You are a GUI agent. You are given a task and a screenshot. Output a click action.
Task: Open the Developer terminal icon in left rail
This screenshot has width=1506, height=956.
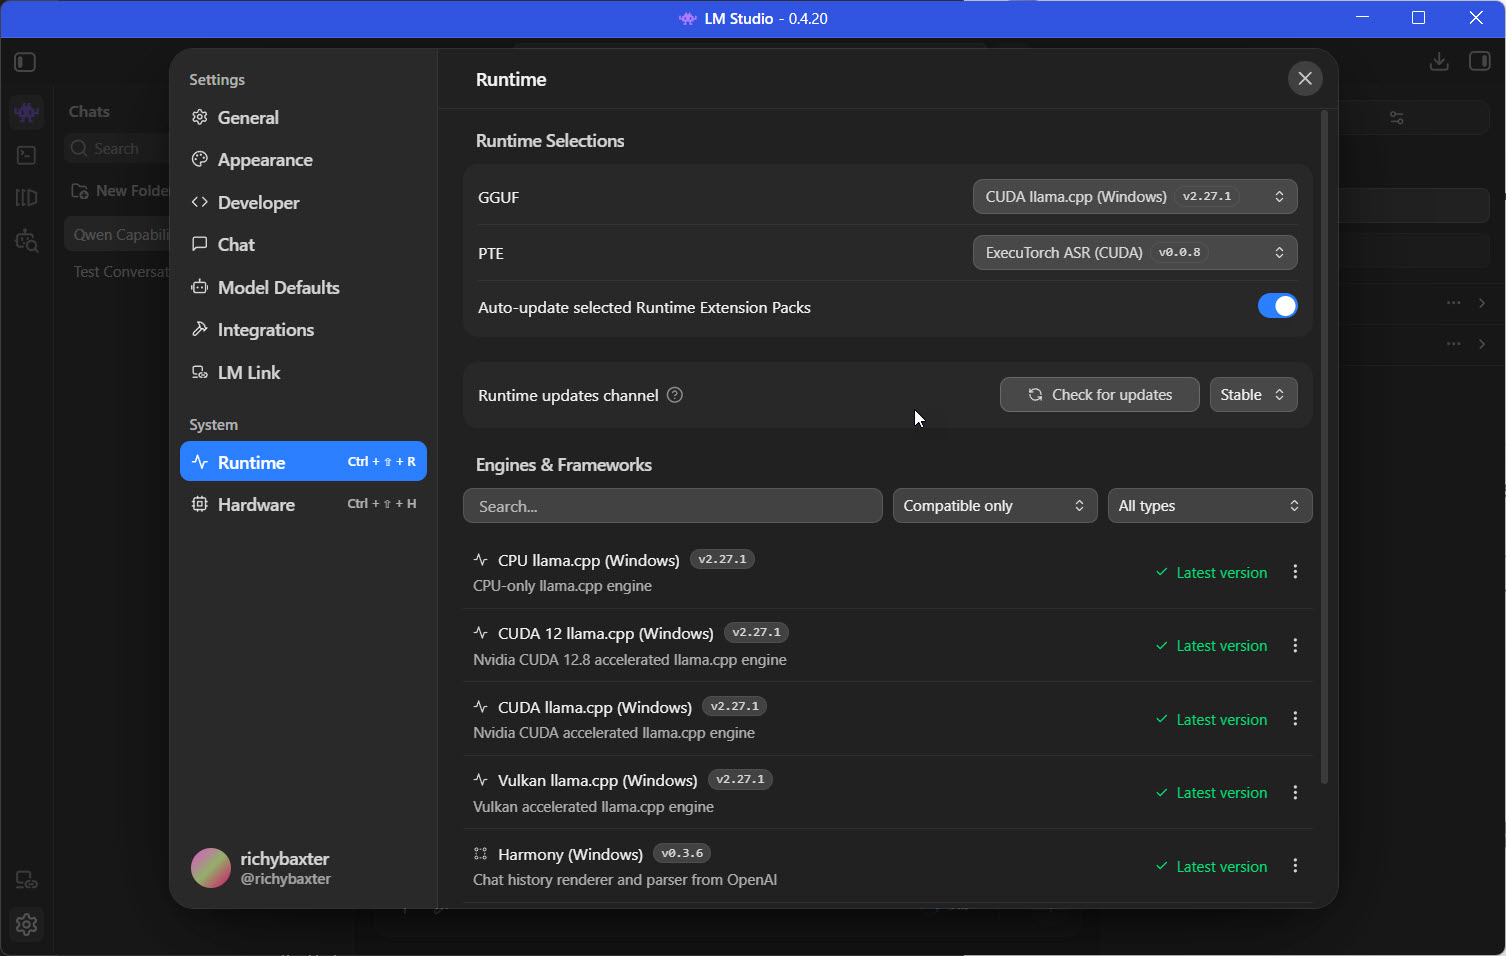27,155
